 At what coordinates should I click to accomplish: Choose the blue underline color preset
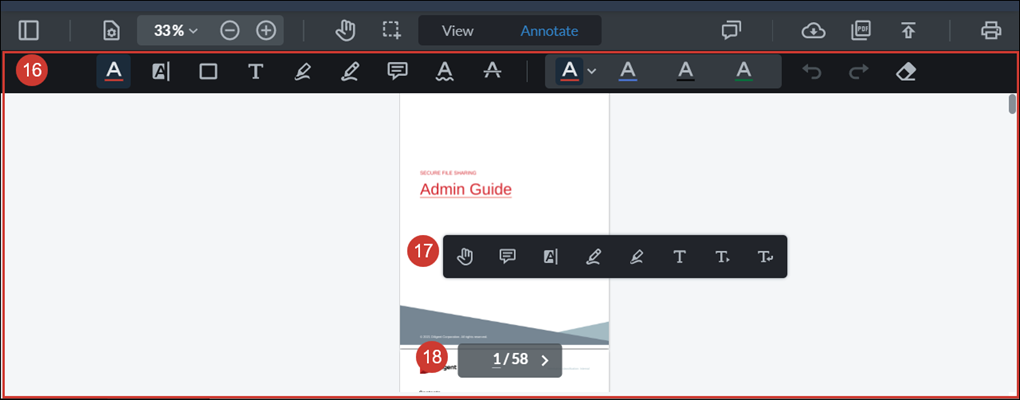coord(627,71)
